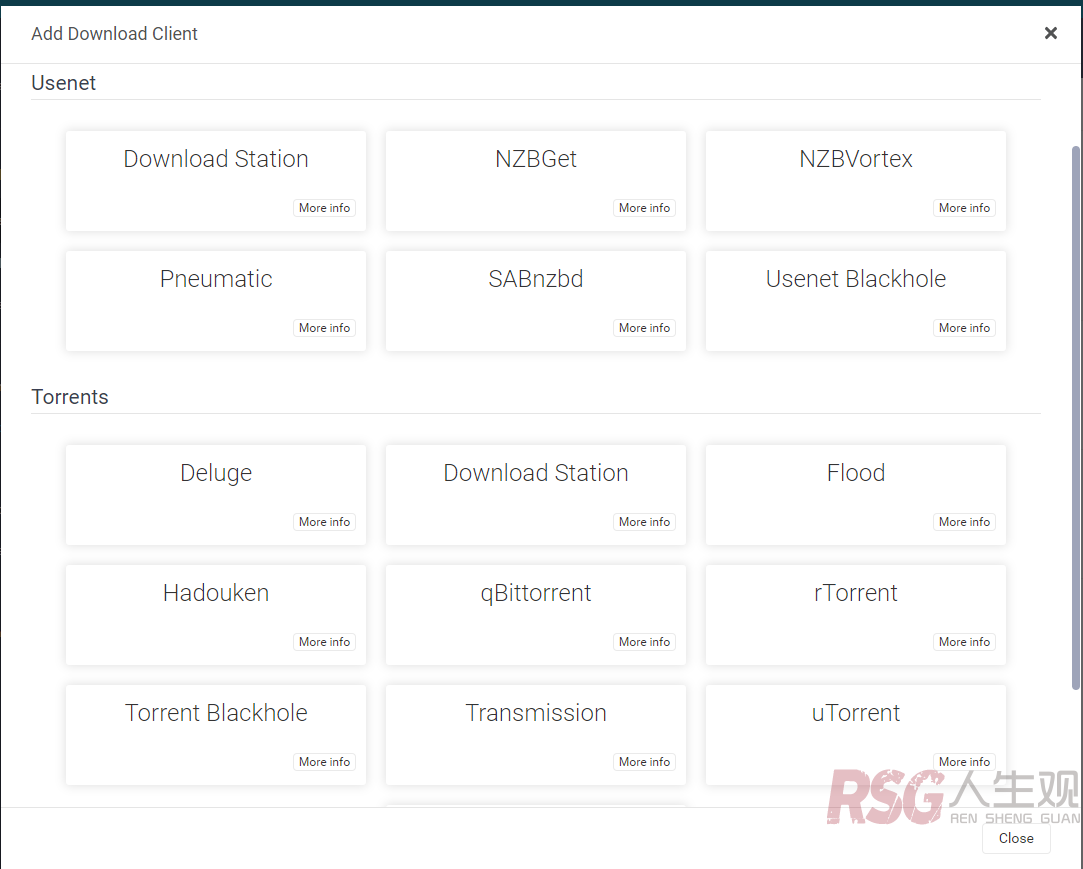The width and height of the screenshot is (1083, 869).
Task: Select the Usenet Download Station client card
Action: [x=215, y=181]
